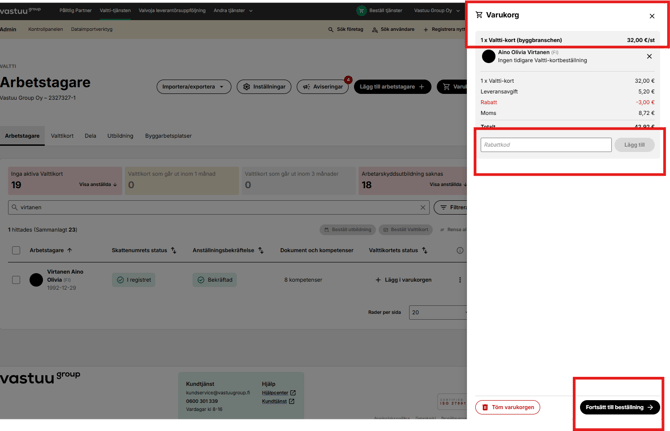Switch to the Valttikort tab
The height and width of the screenshot is (431, 670).
pos(62,136)
